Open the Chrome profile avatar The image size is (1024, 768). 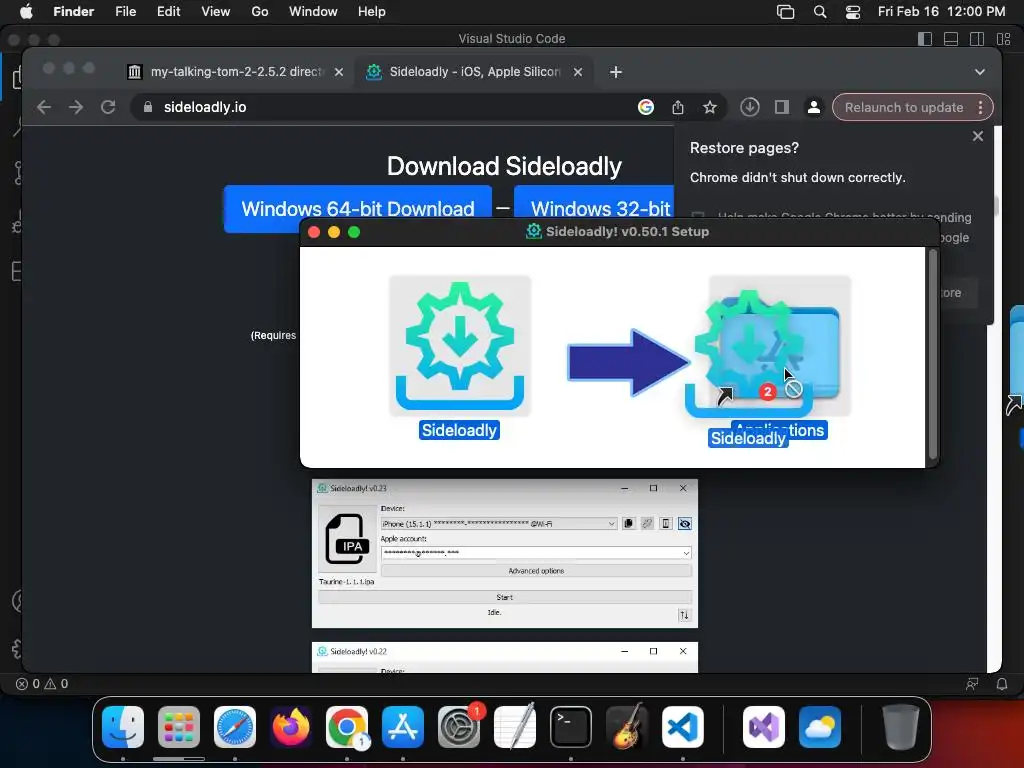pyautogui.click(x=814, y=107)
